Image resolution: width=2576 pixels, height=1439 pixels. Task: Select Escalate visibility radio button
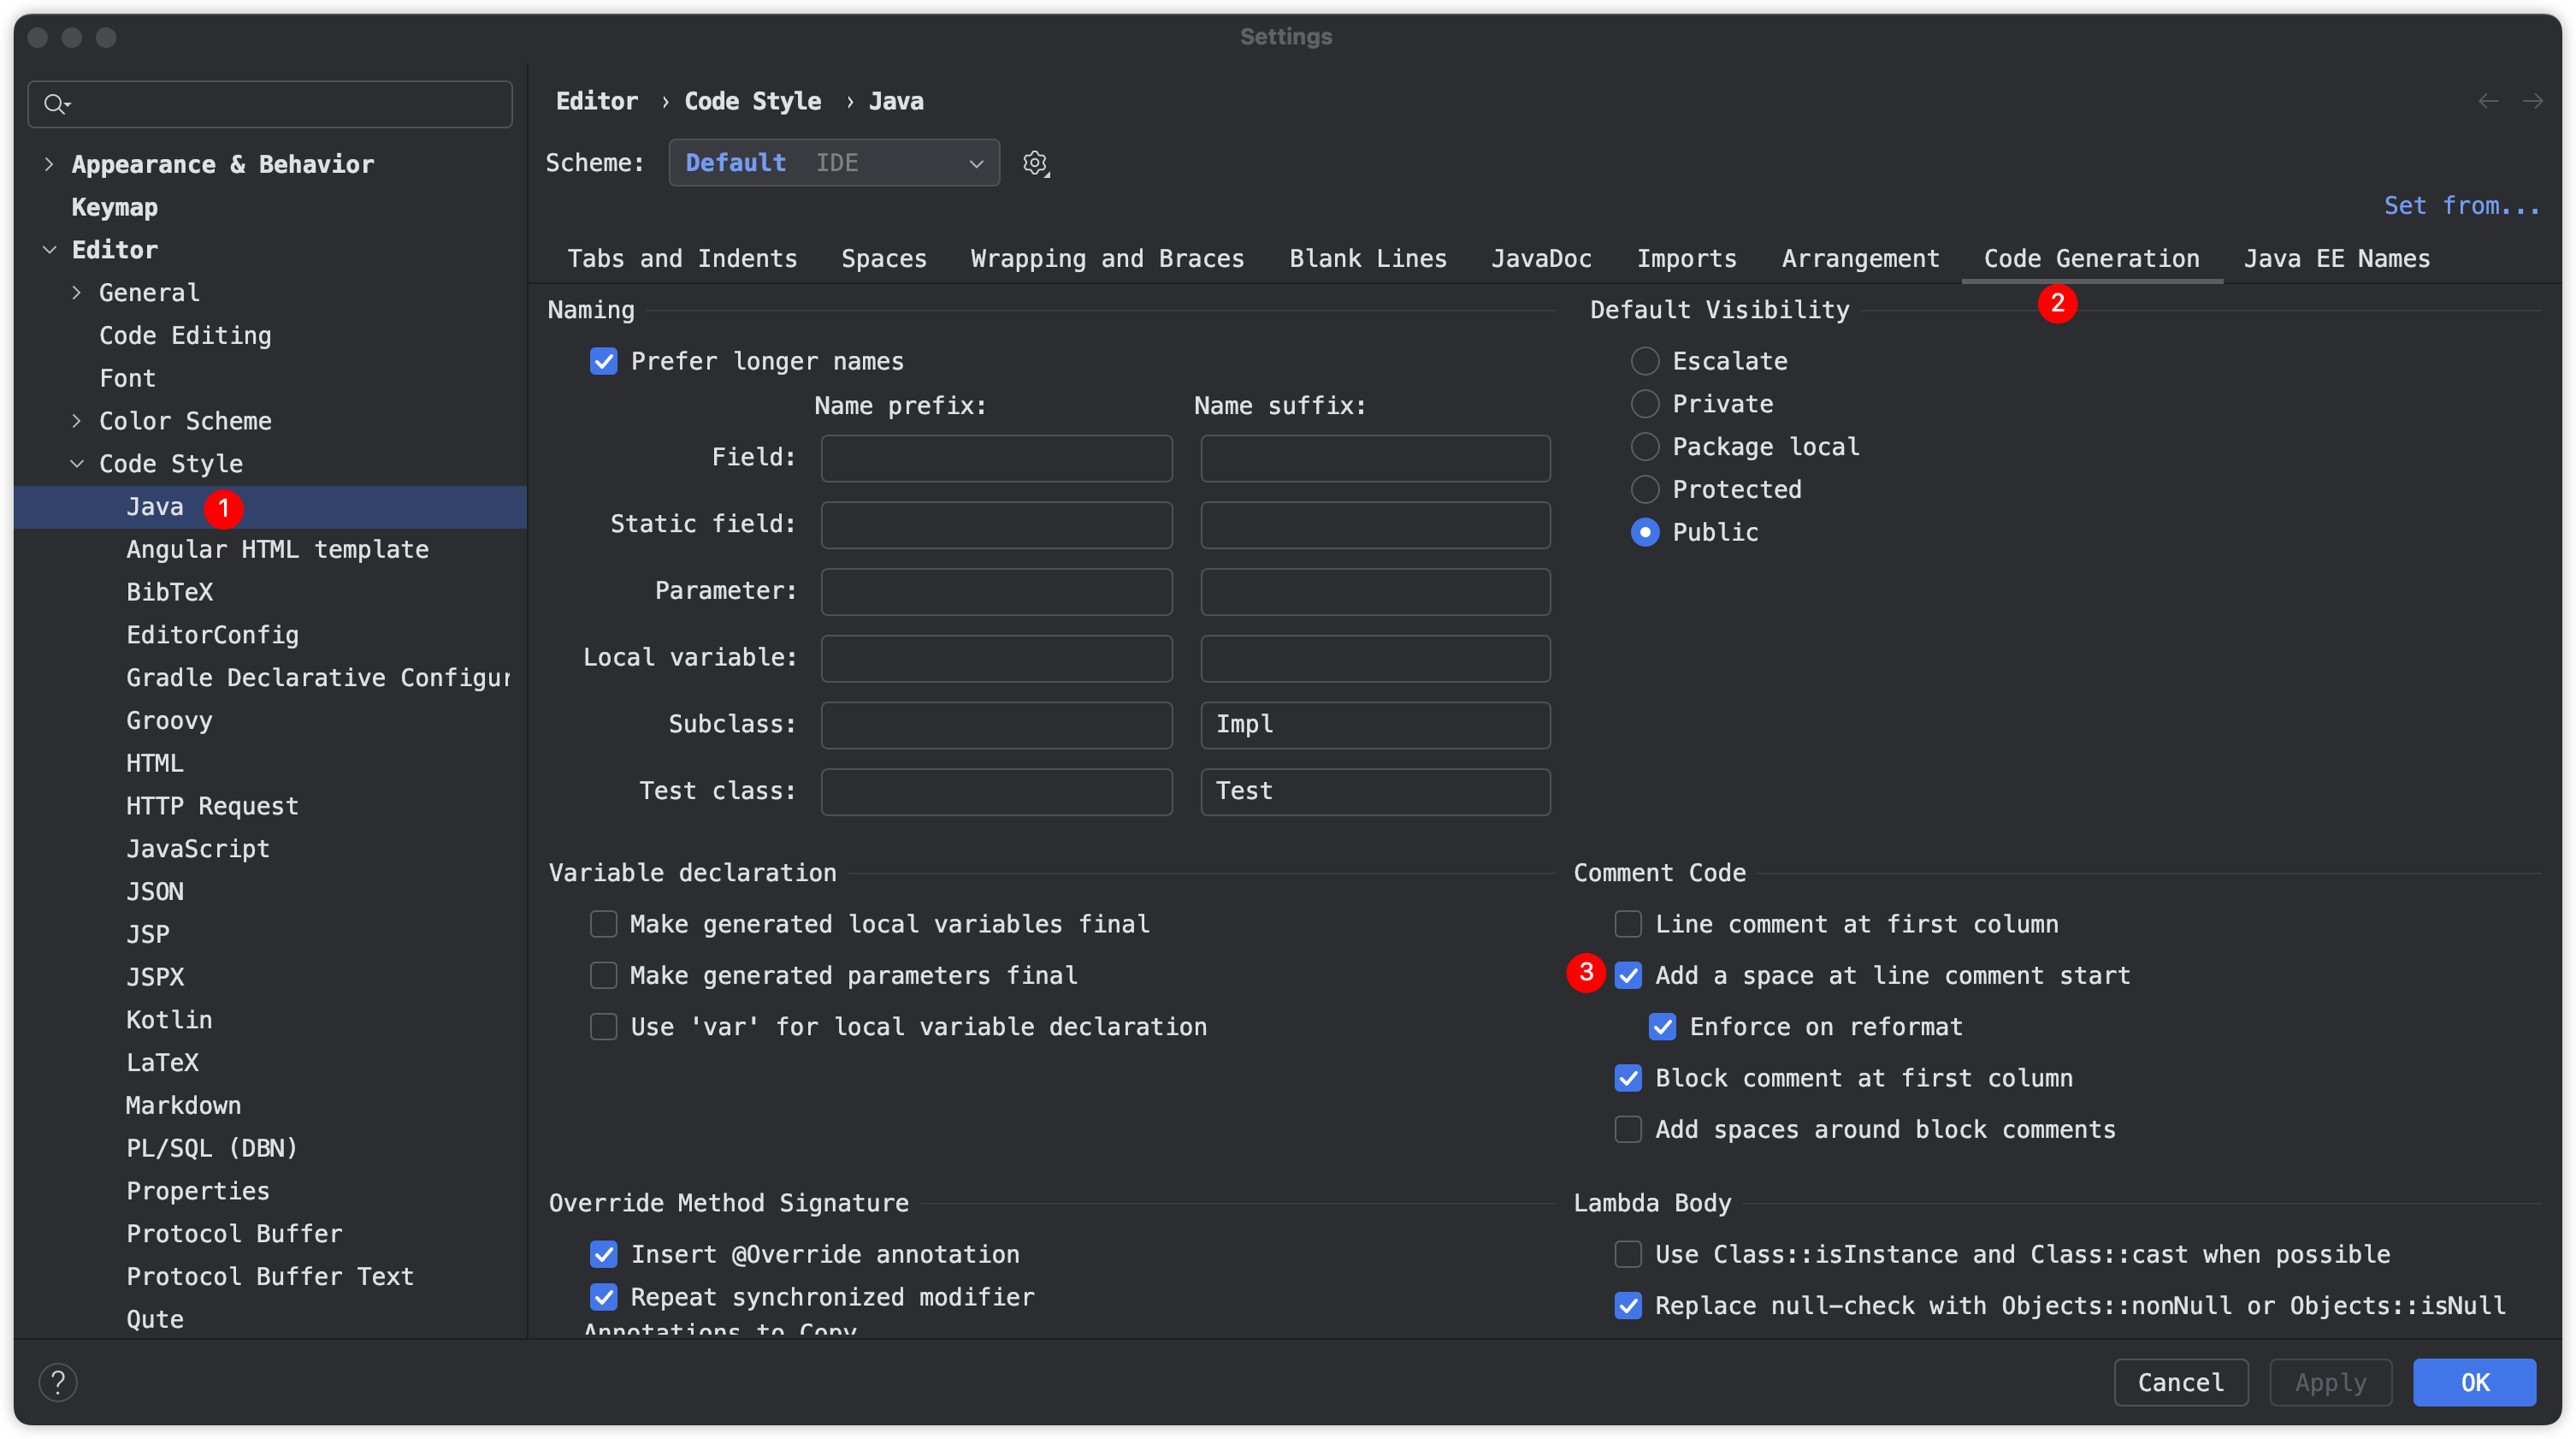[x=1645, y=361]
